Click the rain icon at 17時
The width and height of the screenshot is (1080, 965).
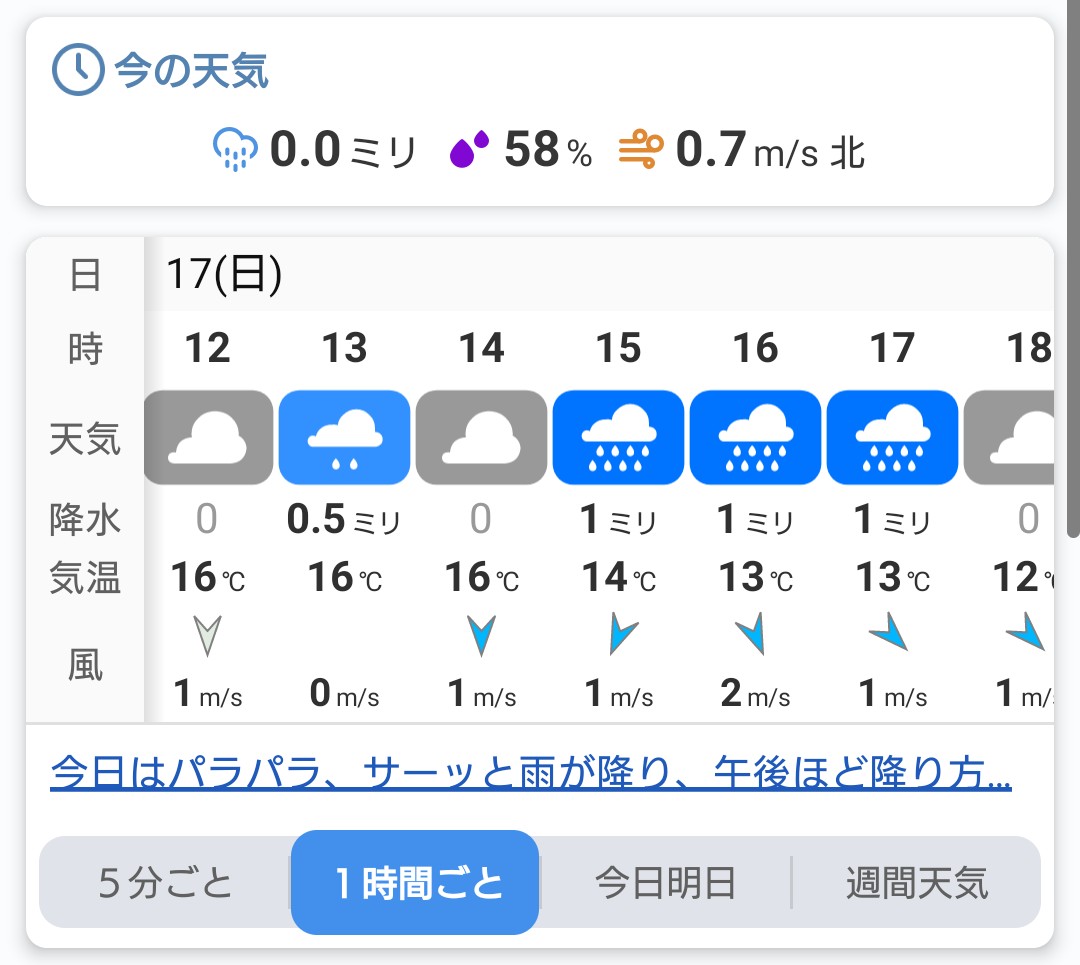(892, 437)
